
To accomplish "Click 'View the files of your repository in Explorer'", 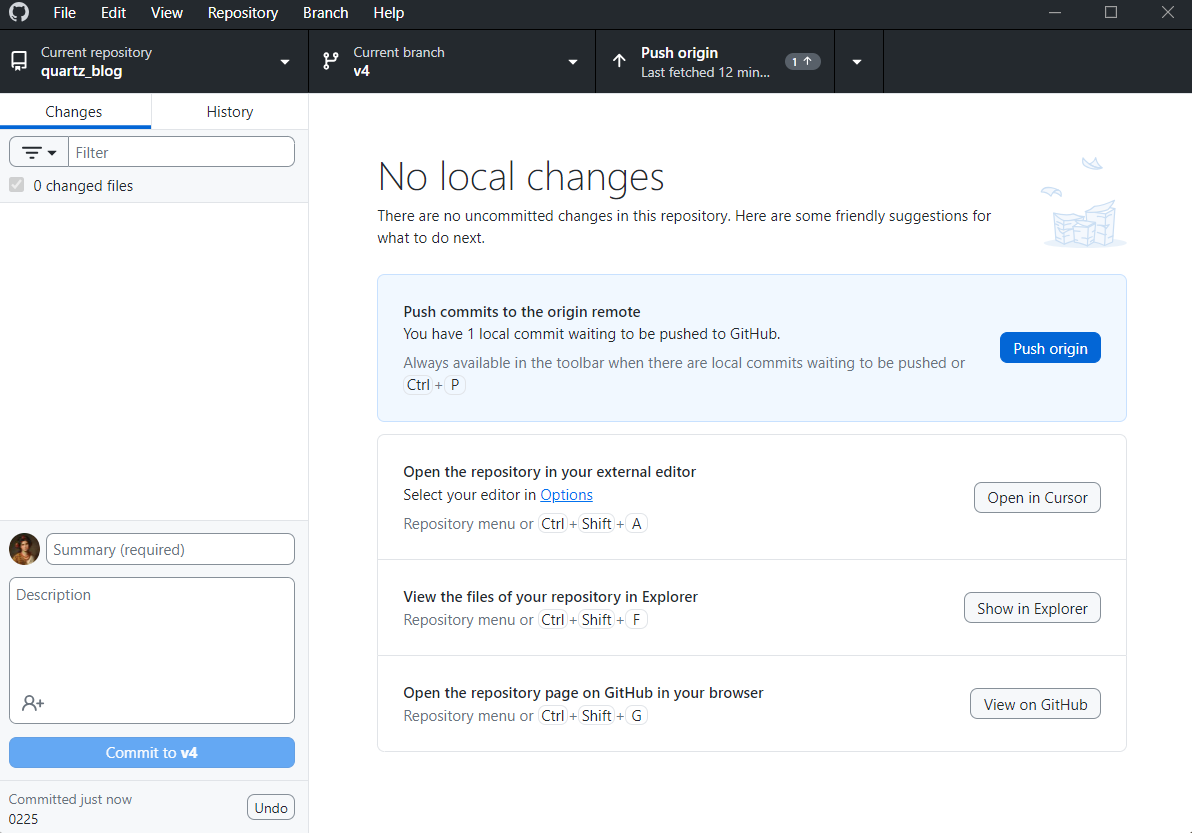I will pyautogui.click(x=550, y=597).
